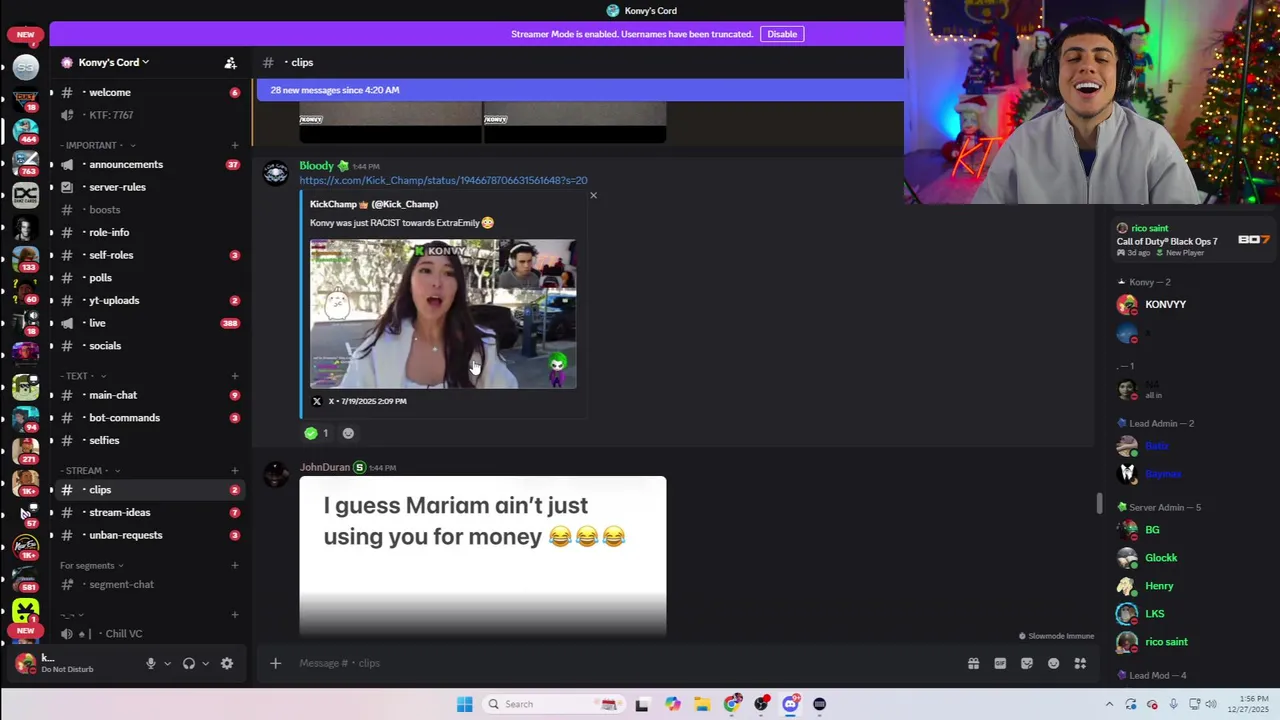Open the GIF picker
Image resolution: width=1280 pixels, height=720 pixels.
(x=1000, y=663)
